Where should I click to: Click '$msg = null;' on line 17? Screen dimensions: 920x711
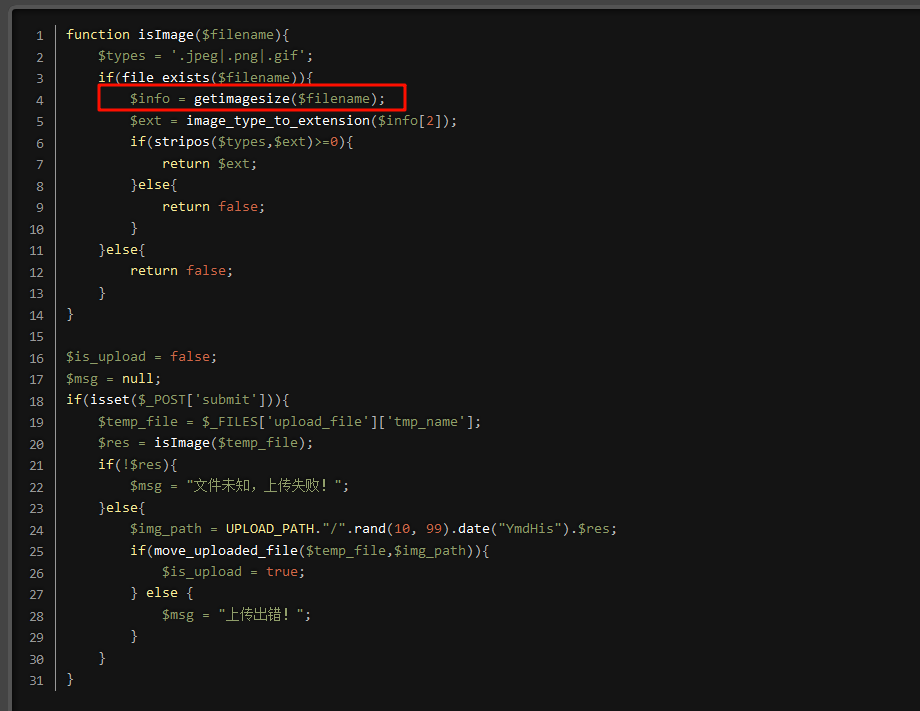pyautogui.click(x=113, y=378)
